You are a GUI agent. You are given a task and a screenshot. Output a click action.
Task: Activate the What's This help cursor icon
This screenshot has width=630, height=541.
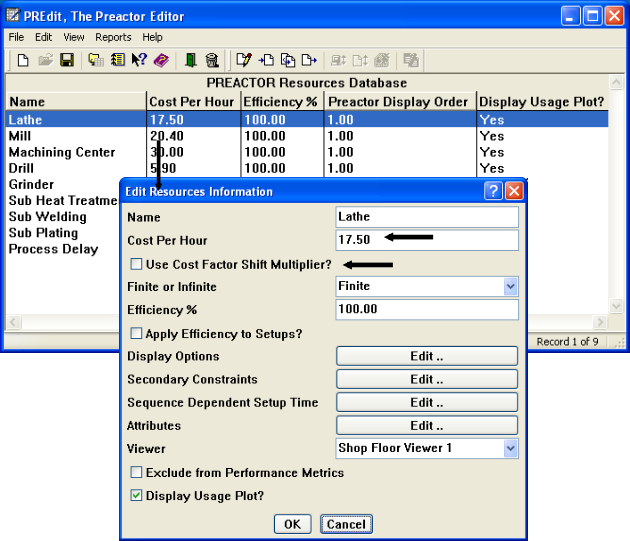139,60
